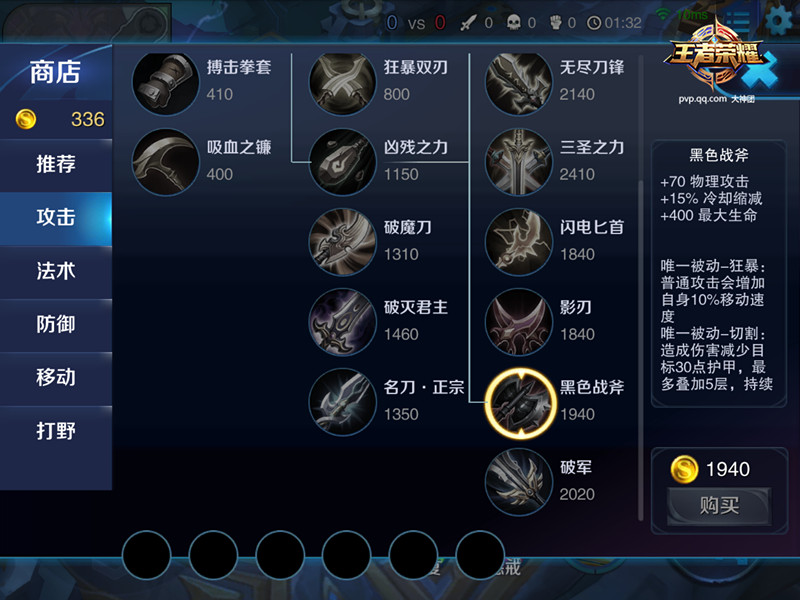
Task: Select the 破魔刀 item icon
Action: pos(342,242)
